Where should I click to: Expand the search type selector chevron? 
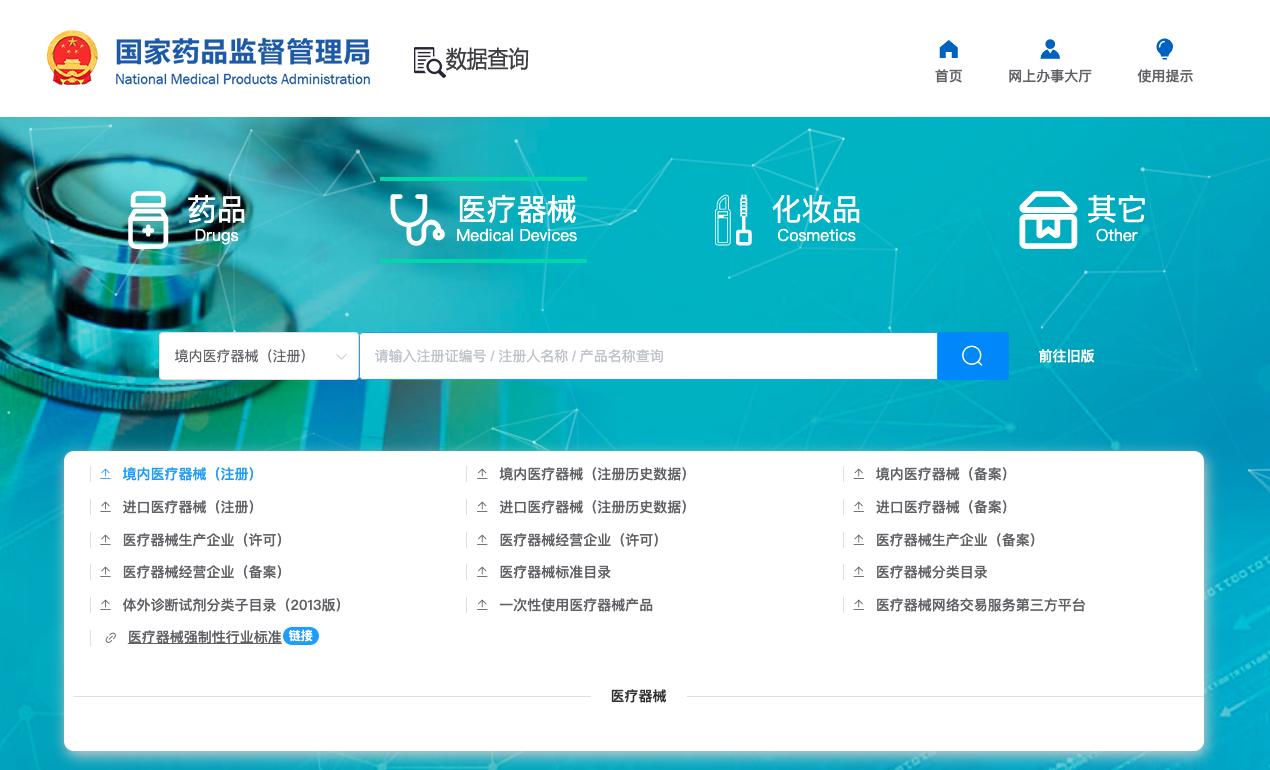pyautogui.click(x=341, y=356)
